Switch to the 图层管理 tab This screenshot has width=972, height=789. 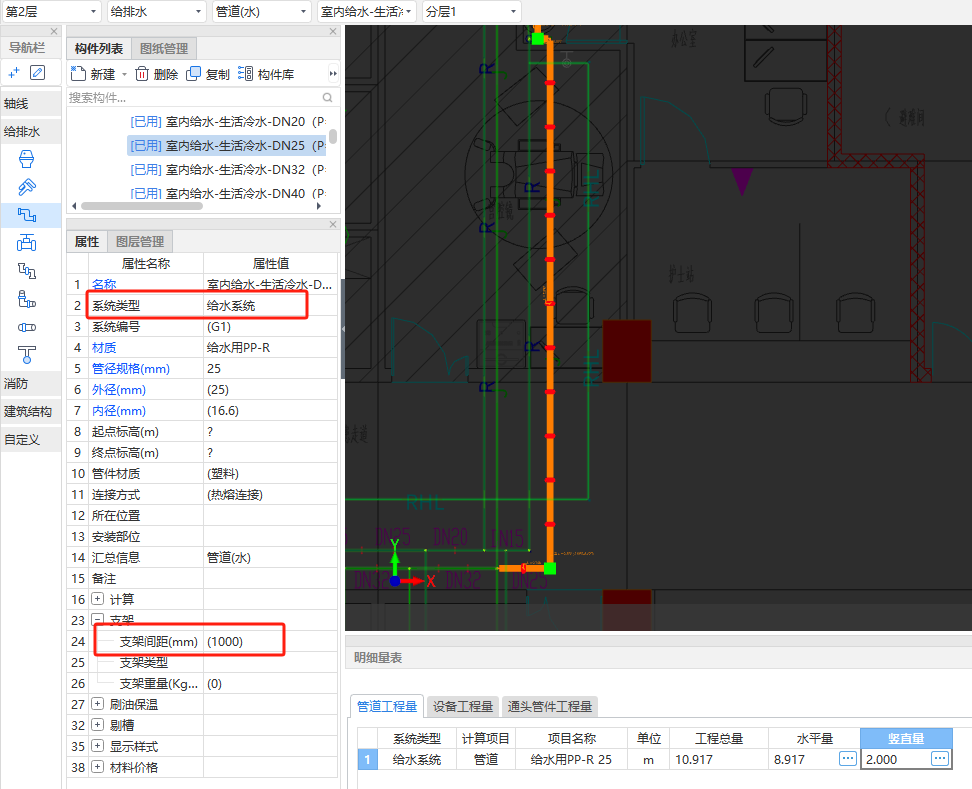(x=140, y=241)
